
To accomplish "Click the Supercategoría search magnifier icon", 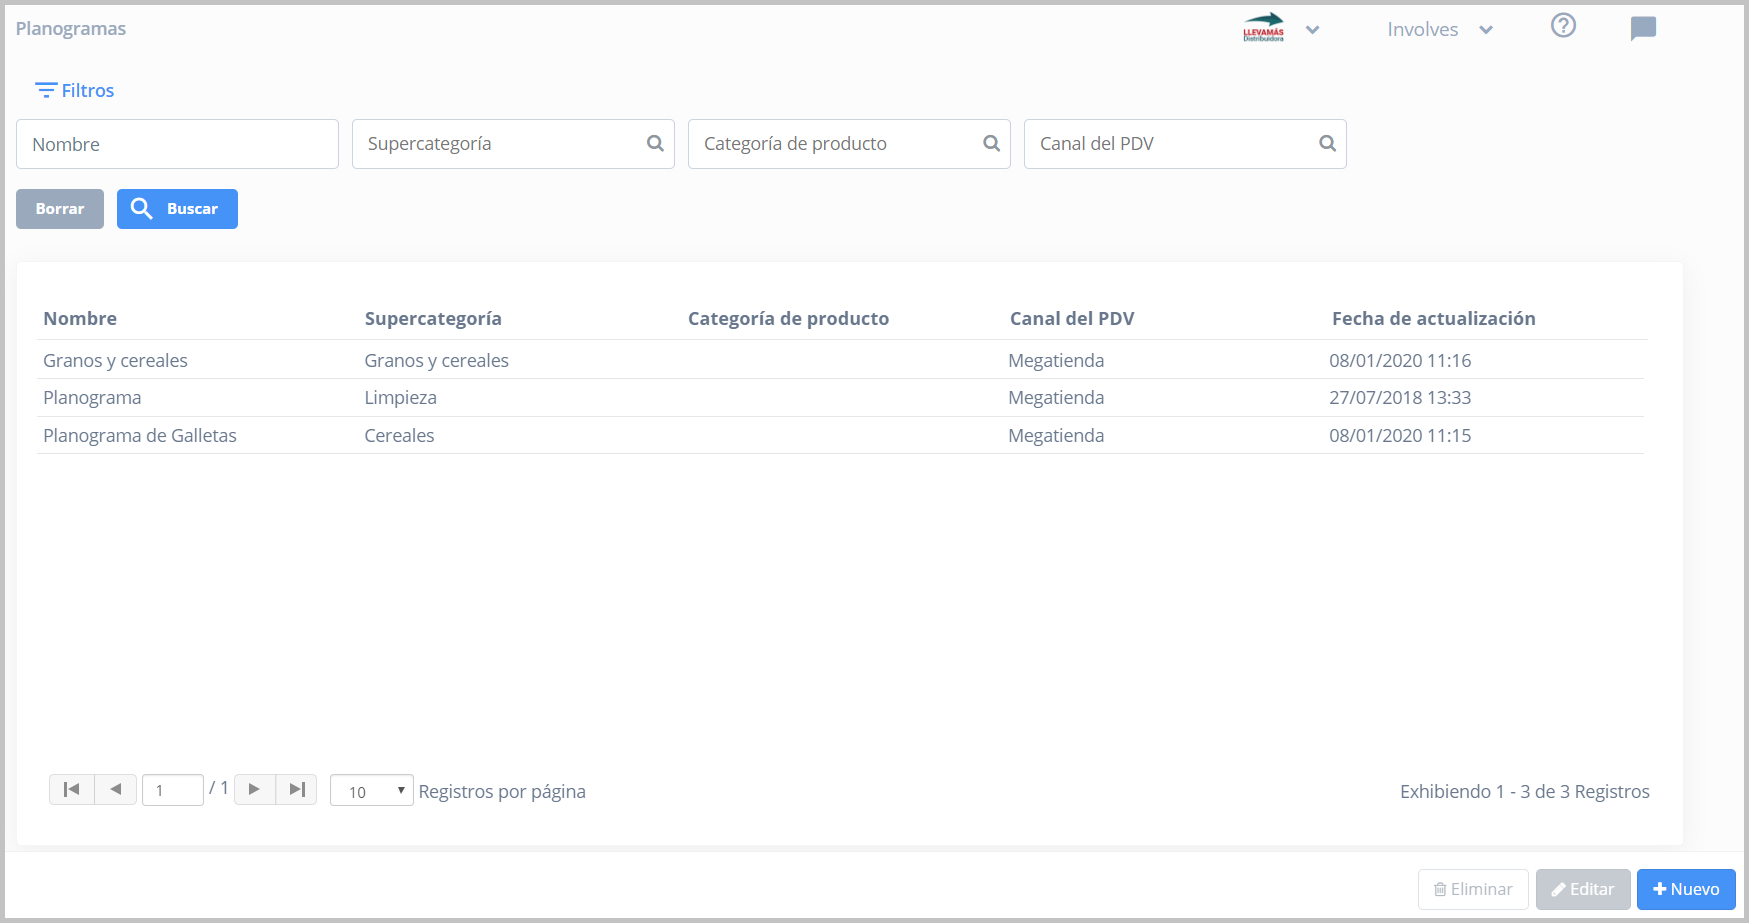I will pyautogui.click(x=655, y=144).
